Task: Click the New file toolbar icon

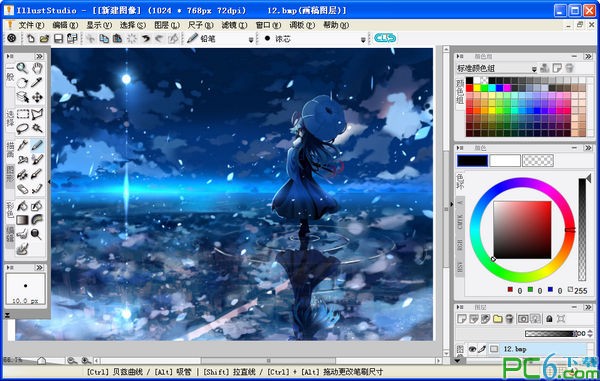Action: (x=31, y=38)
